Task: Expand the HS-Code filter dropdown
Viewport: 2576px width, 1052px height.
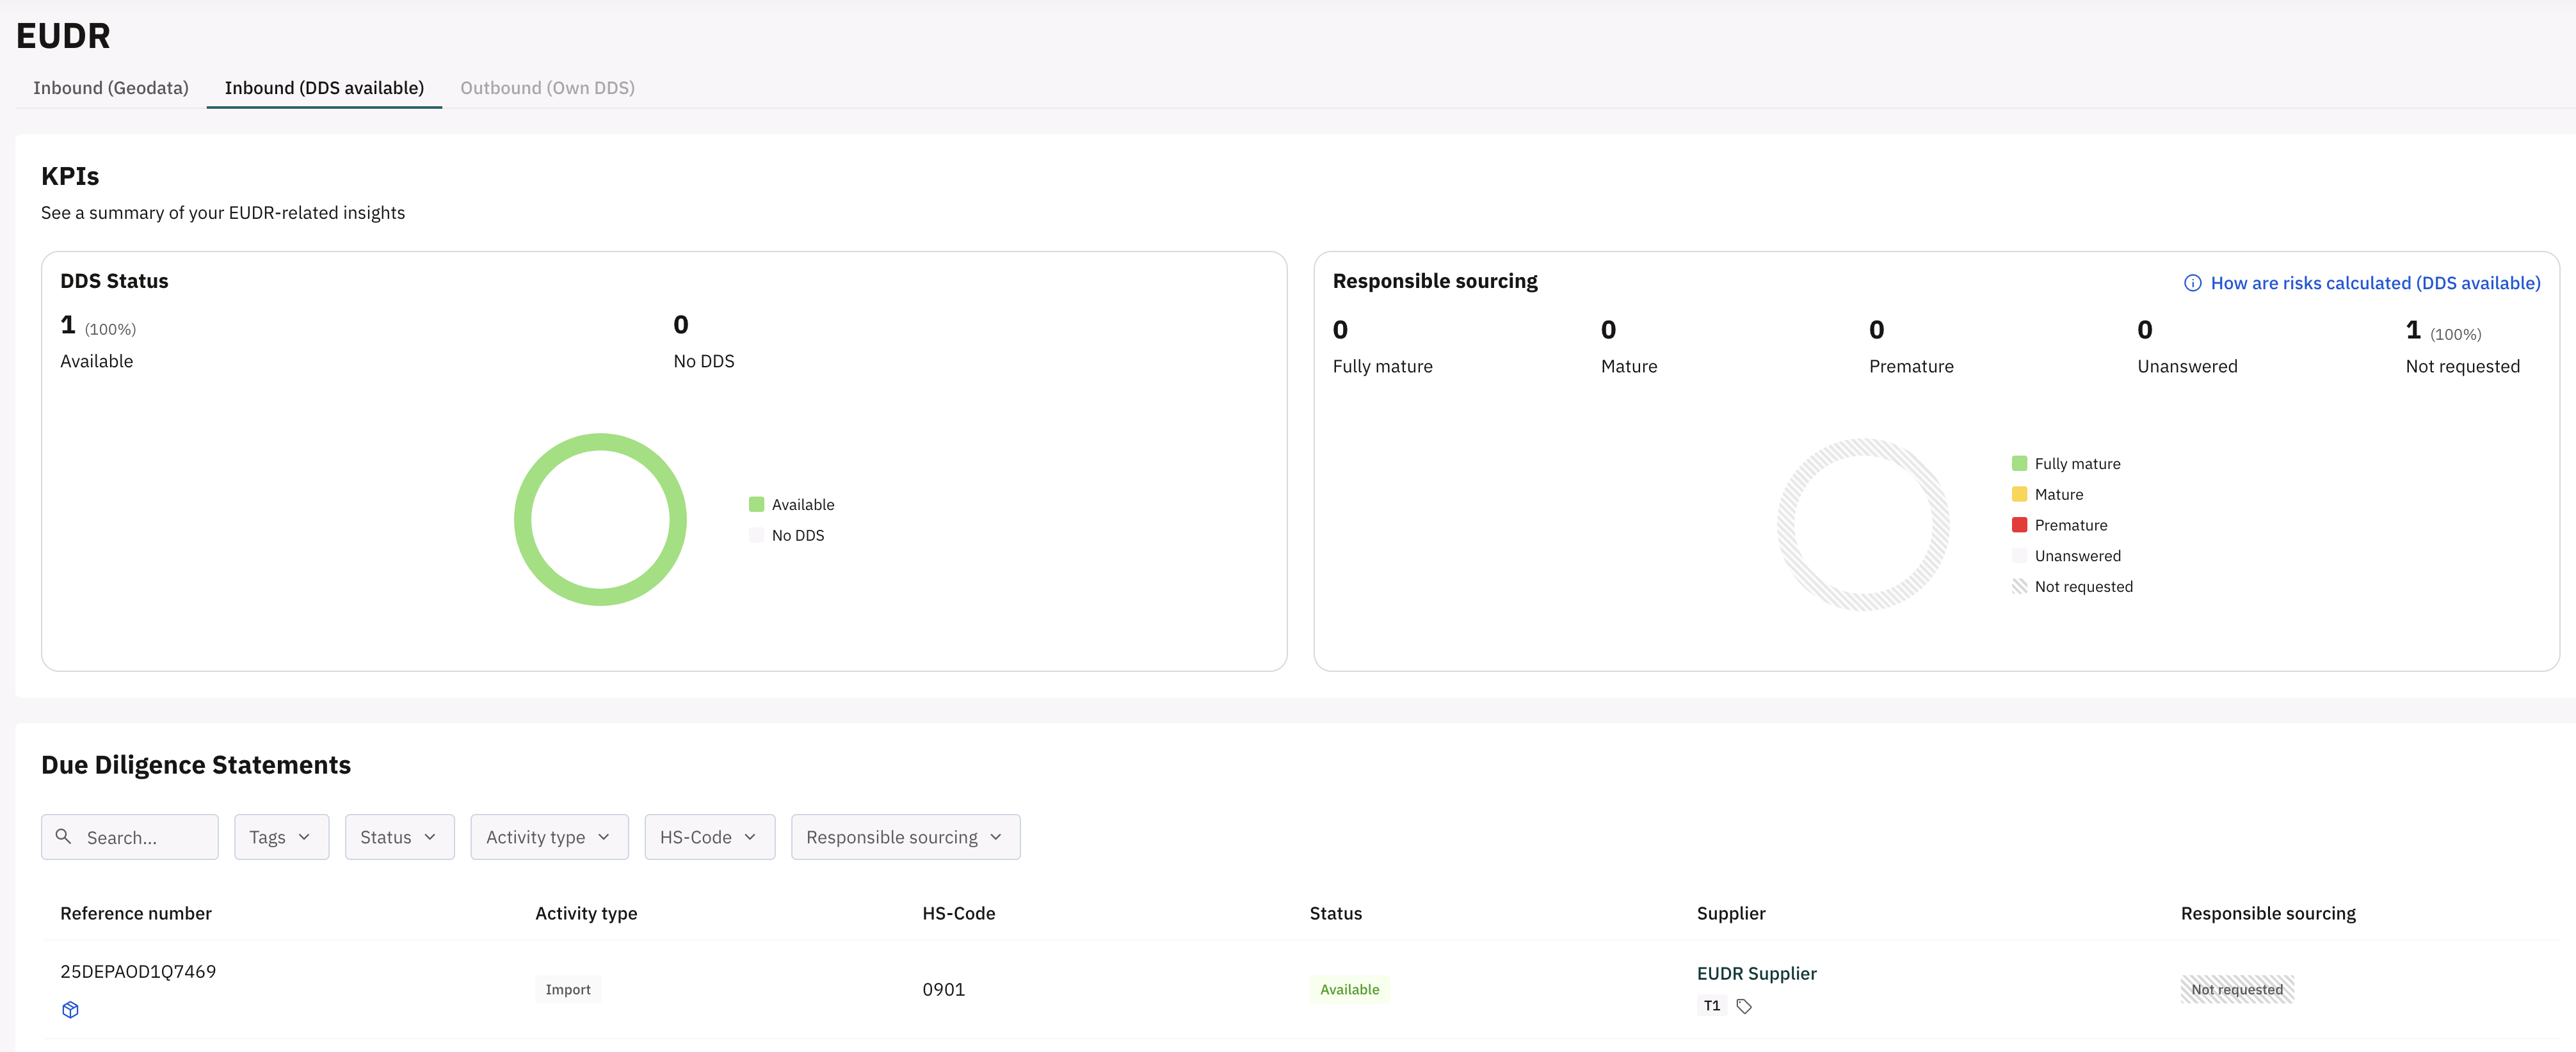Action: (x=709, y=837)
